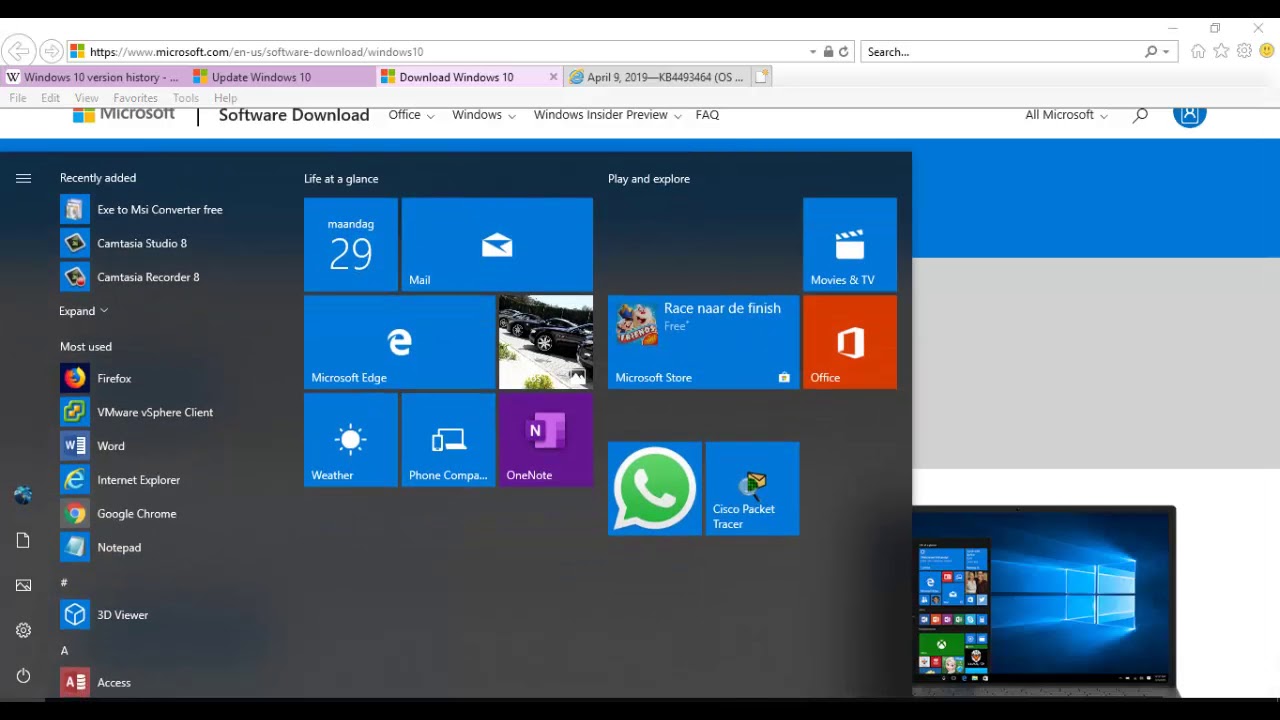Refresh the page with reload icon

(x=844, y=52)
